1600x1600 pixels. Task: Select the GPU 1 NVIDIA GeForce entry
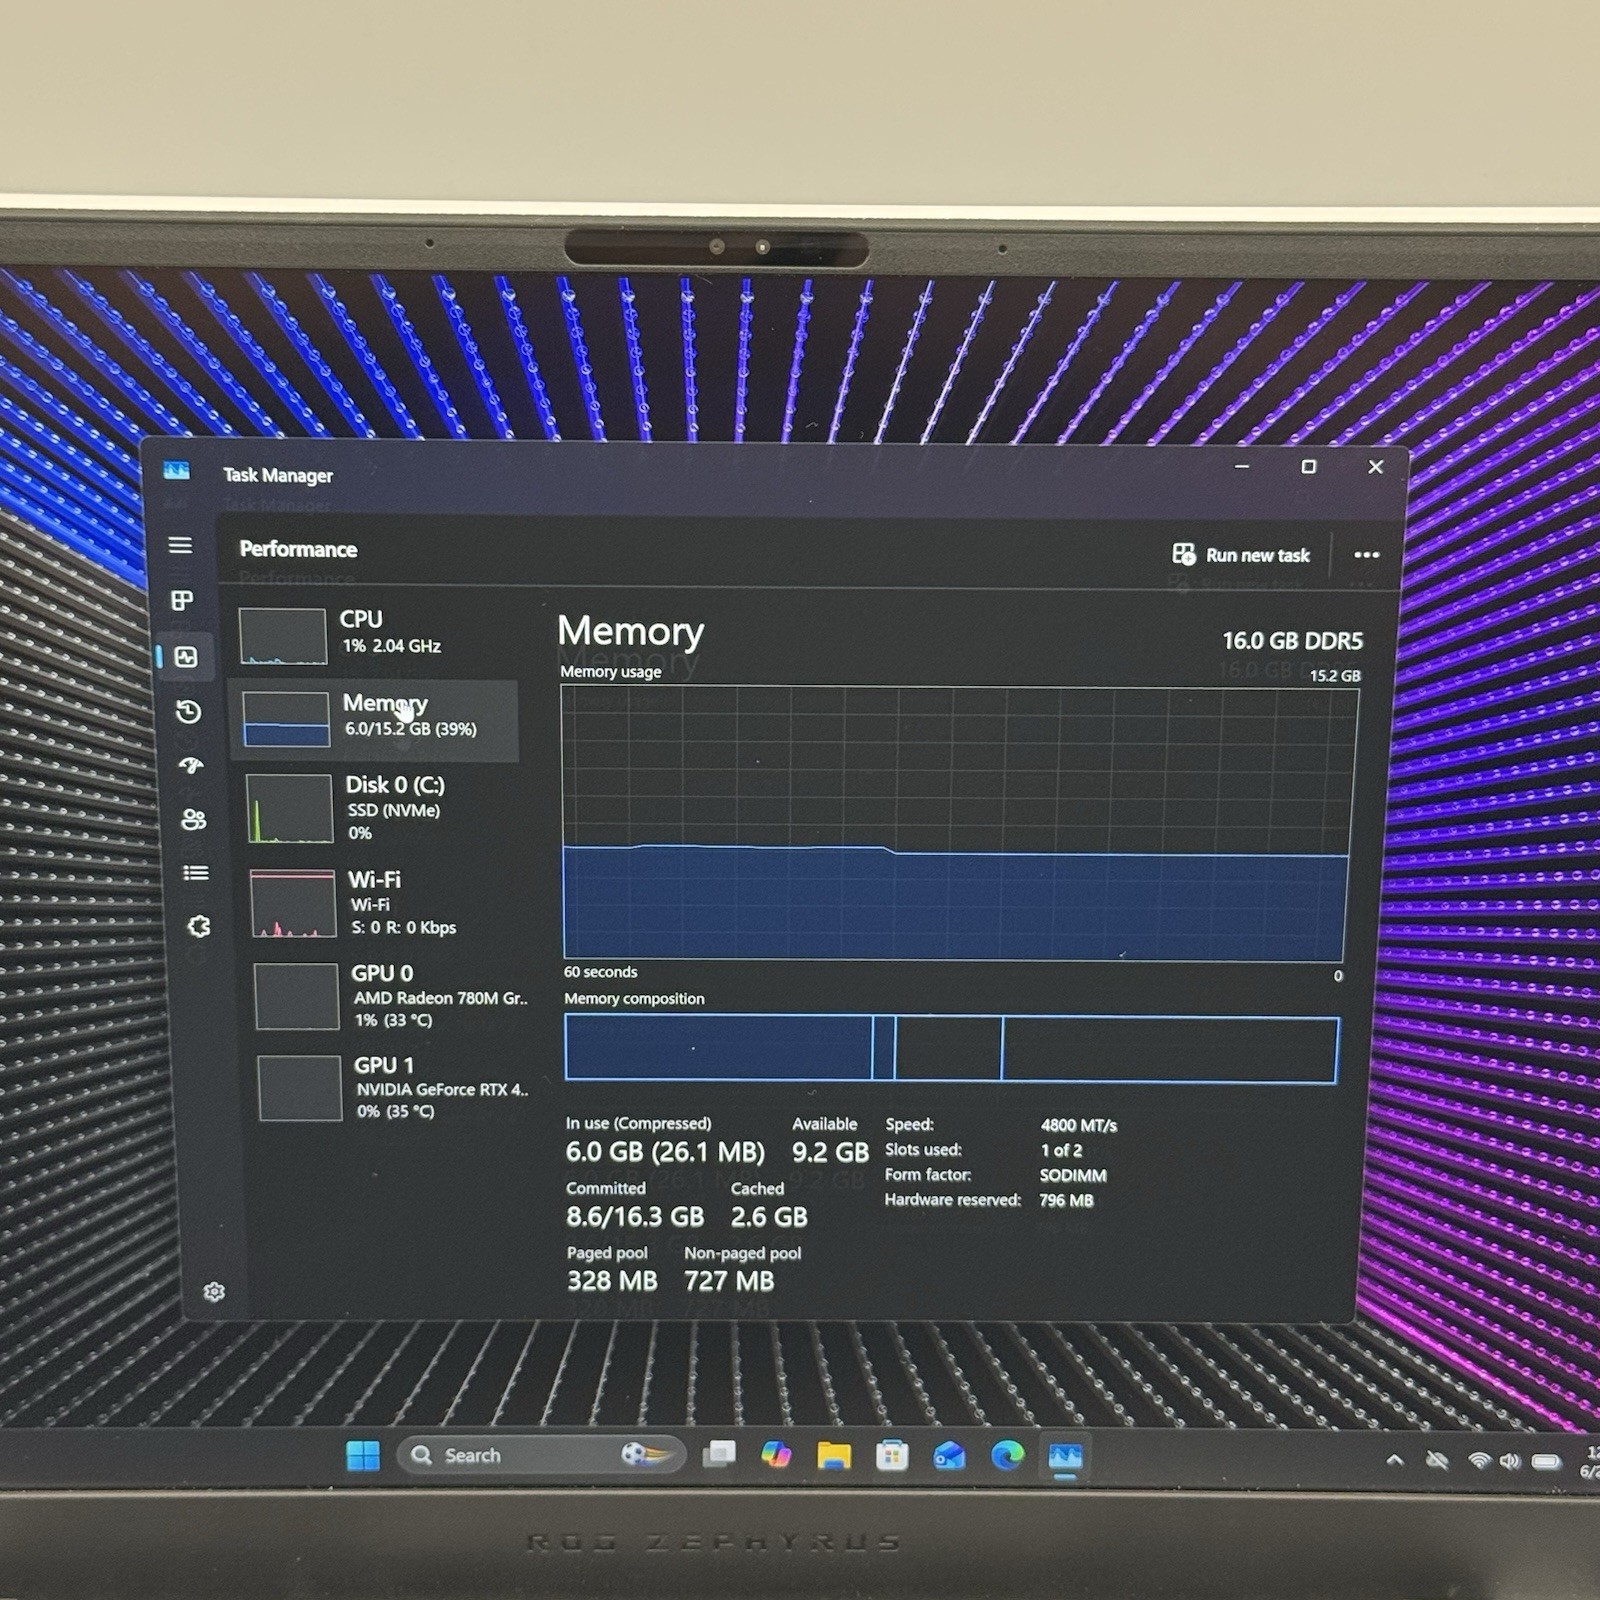tap(393, 1088)
